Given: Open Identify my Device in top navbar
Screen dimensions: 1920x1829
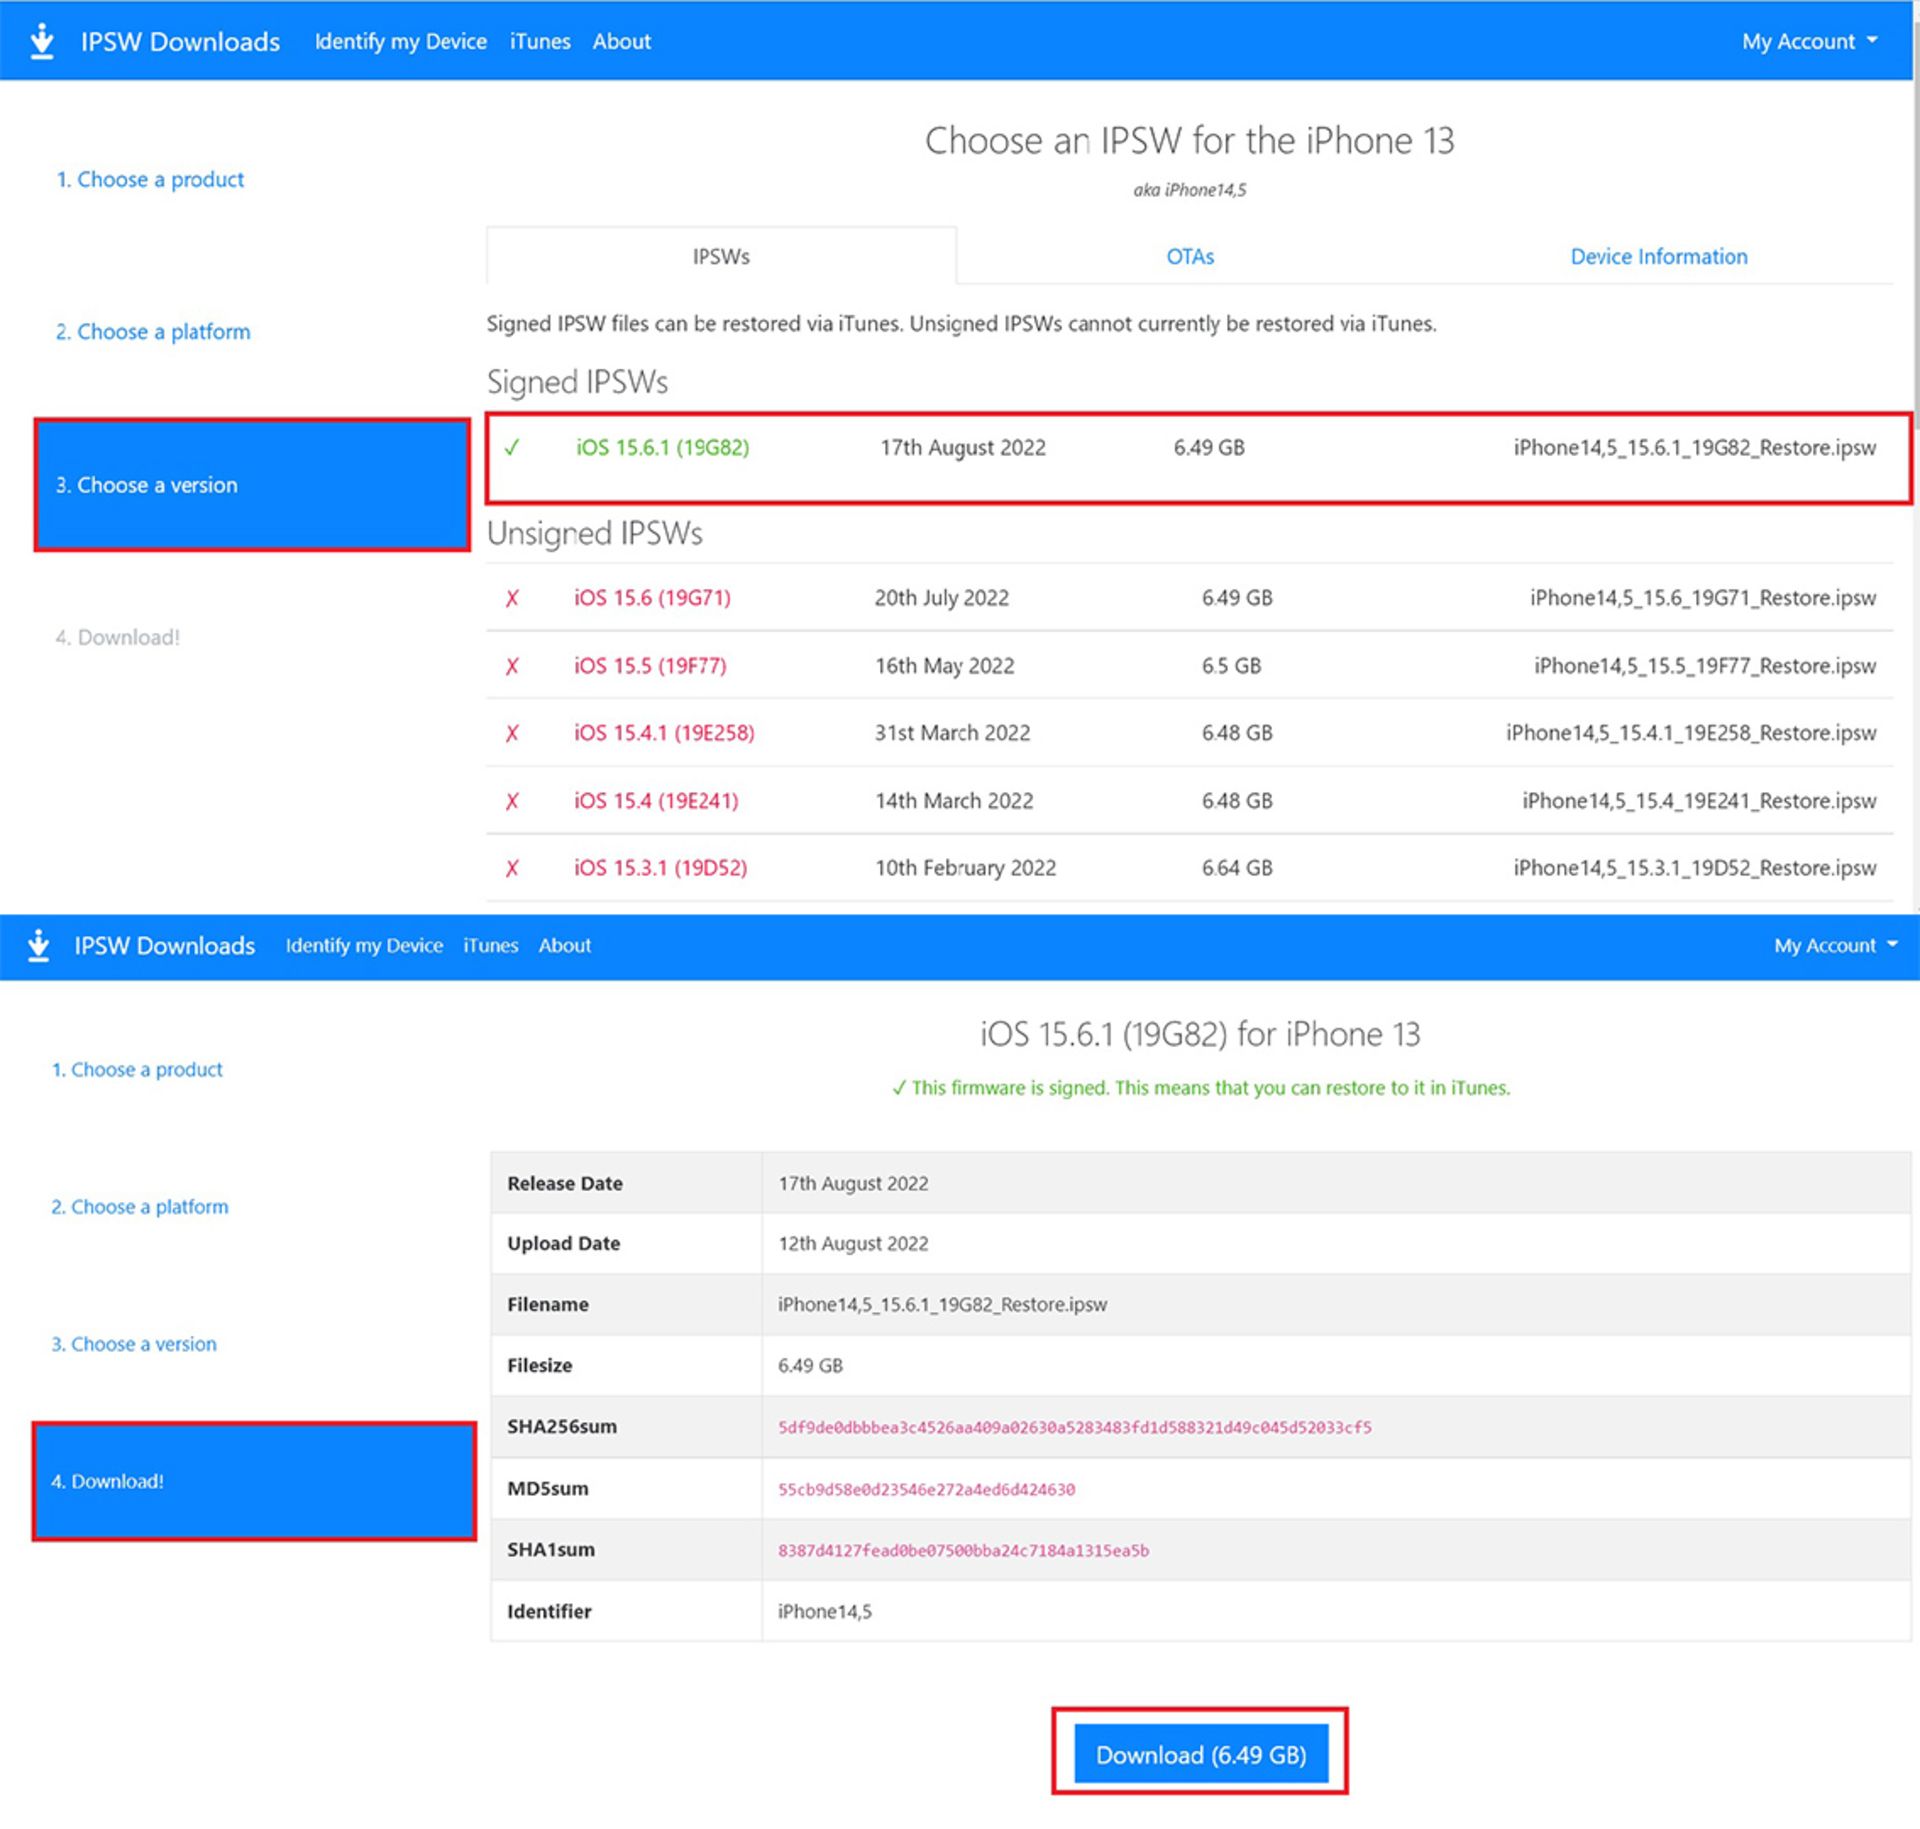Looking at the screenshot, I should click(400, 41).
